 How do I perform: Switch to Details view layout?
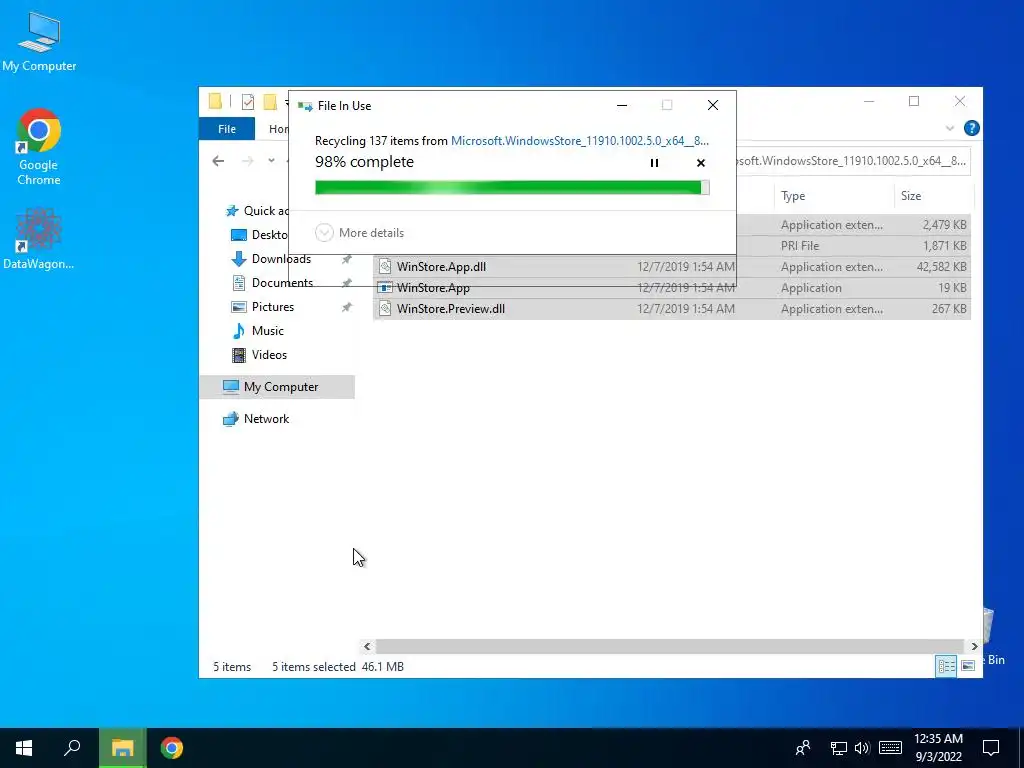946,665
